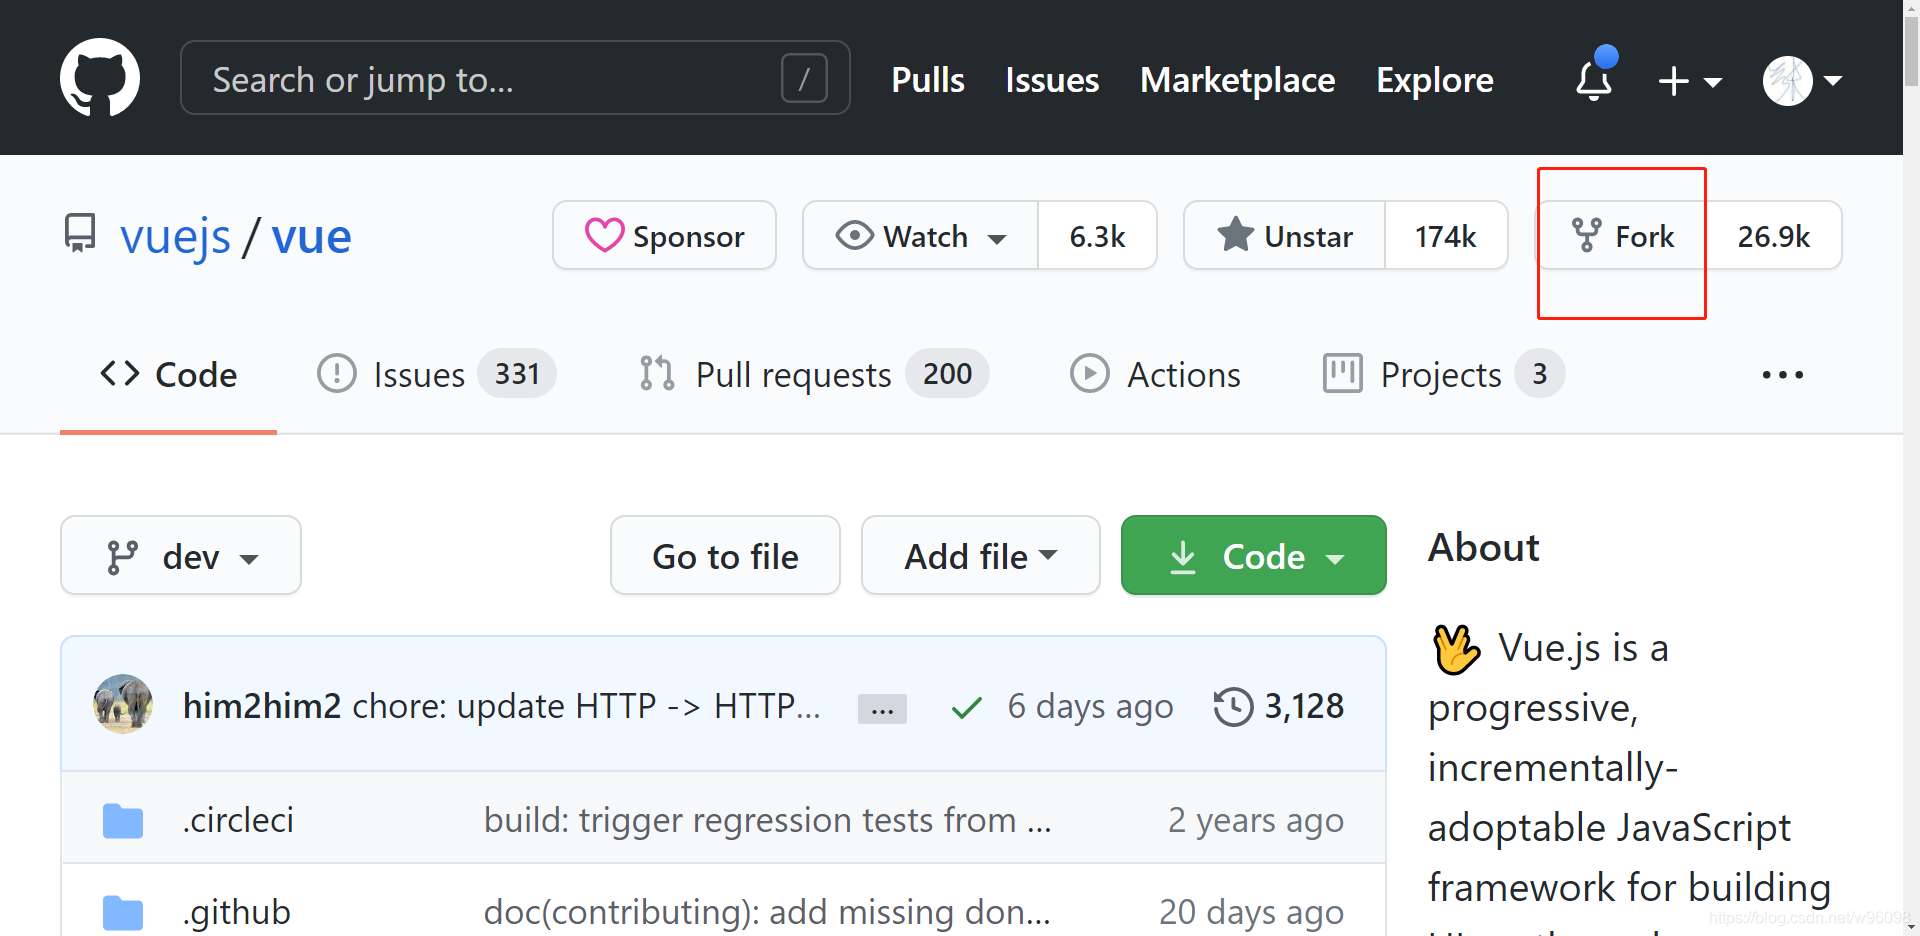Select the Code tab
Viewport: 1920px width, 936px height.
tap(168, 375)
